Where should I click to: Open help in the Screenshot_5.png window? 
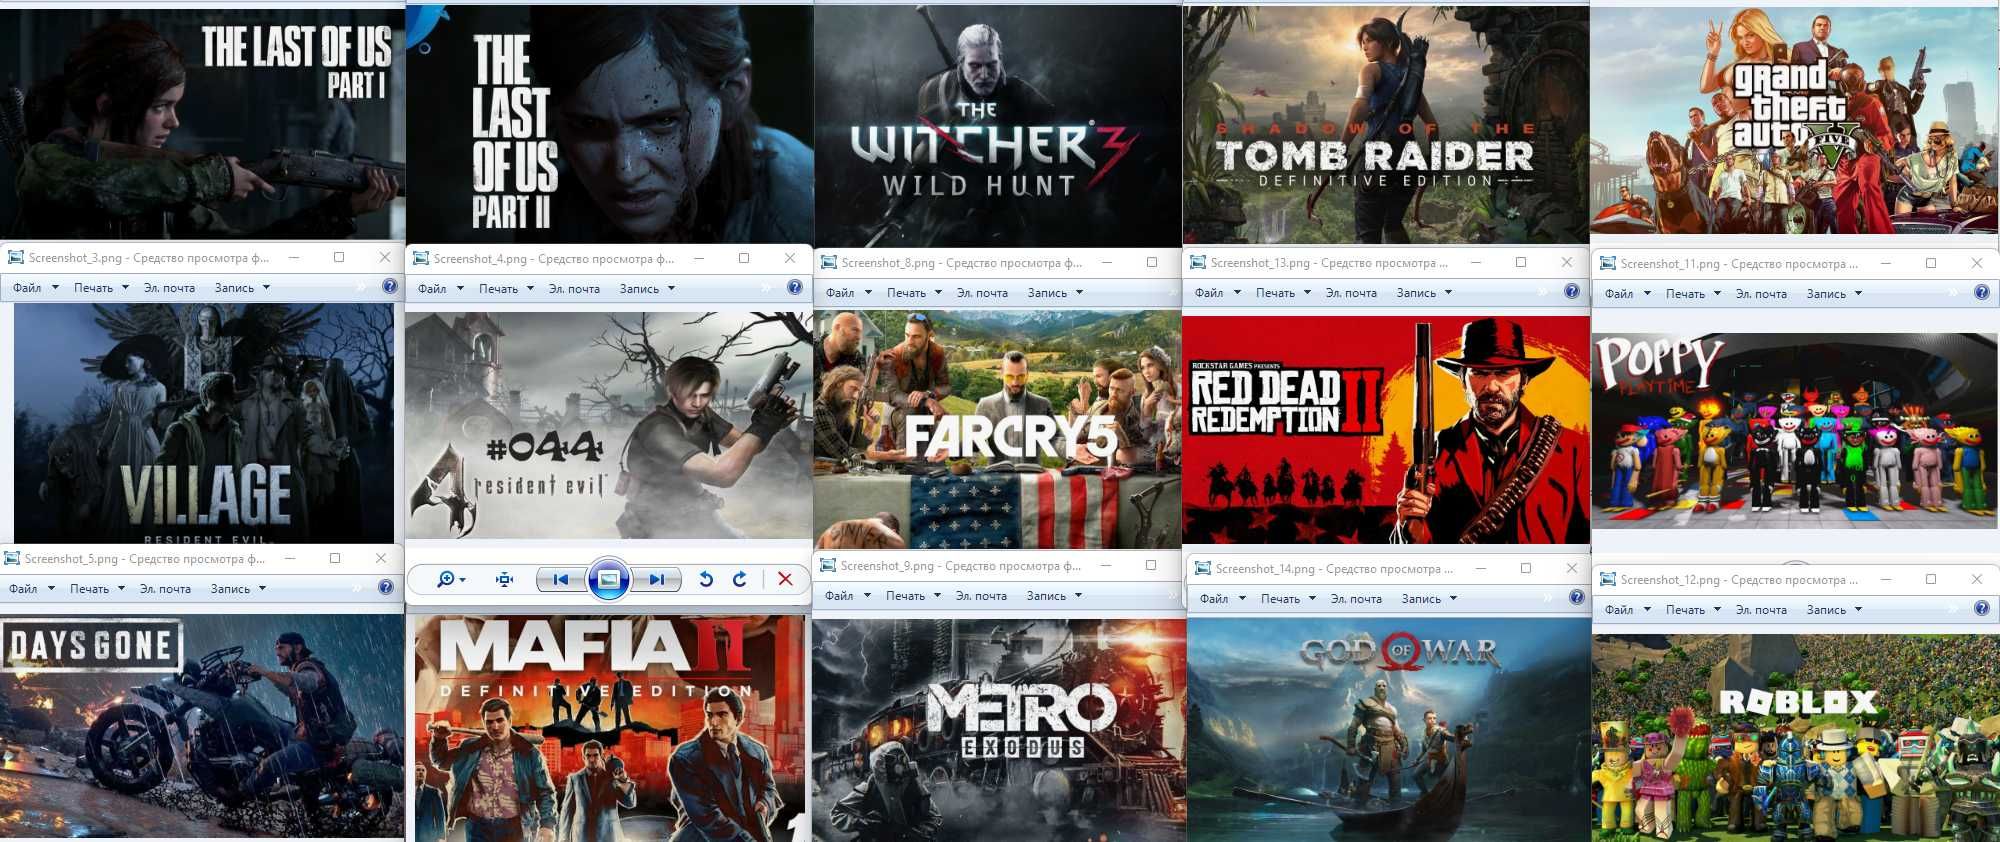[x=386, y=588]
